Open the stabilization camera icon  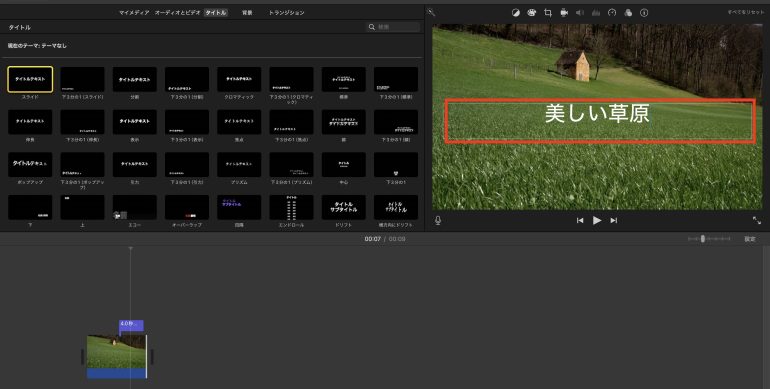pos(564,13)
